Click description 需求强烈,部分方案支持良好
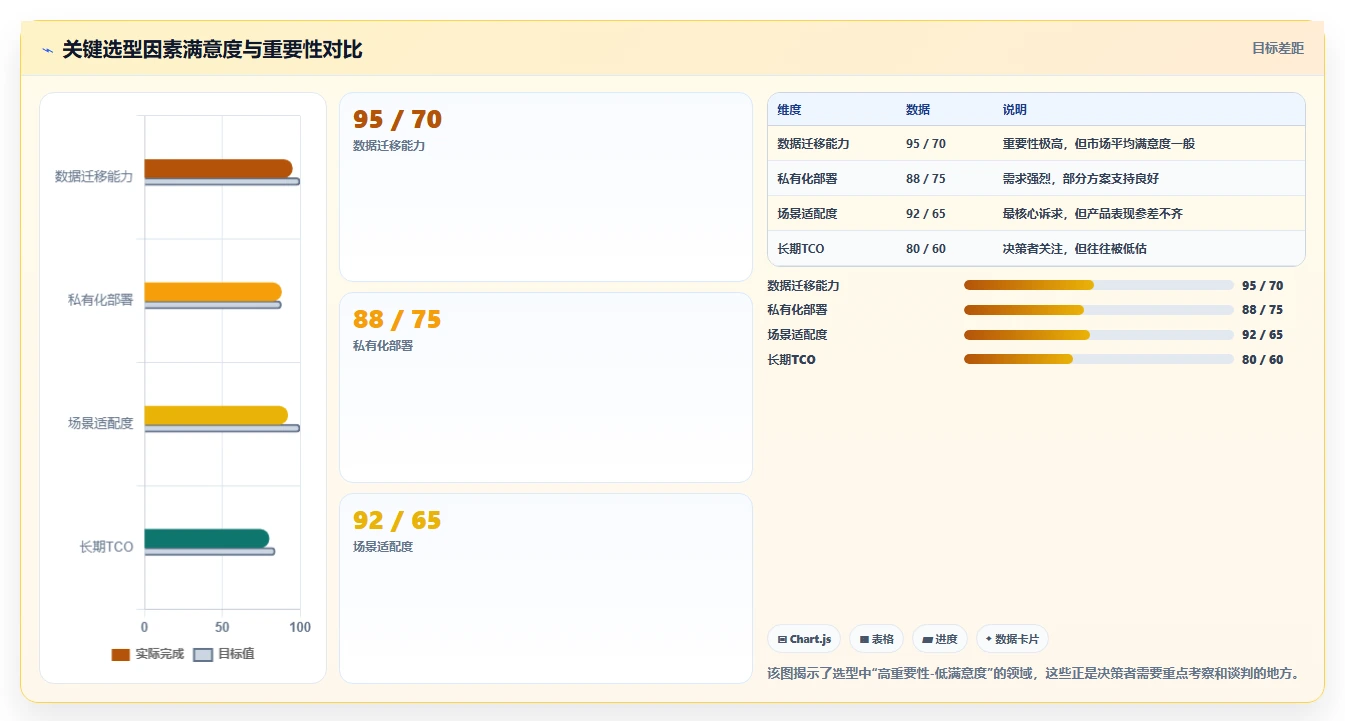The width and height of the screenshot is (1345, 721). coord(1081,179)
